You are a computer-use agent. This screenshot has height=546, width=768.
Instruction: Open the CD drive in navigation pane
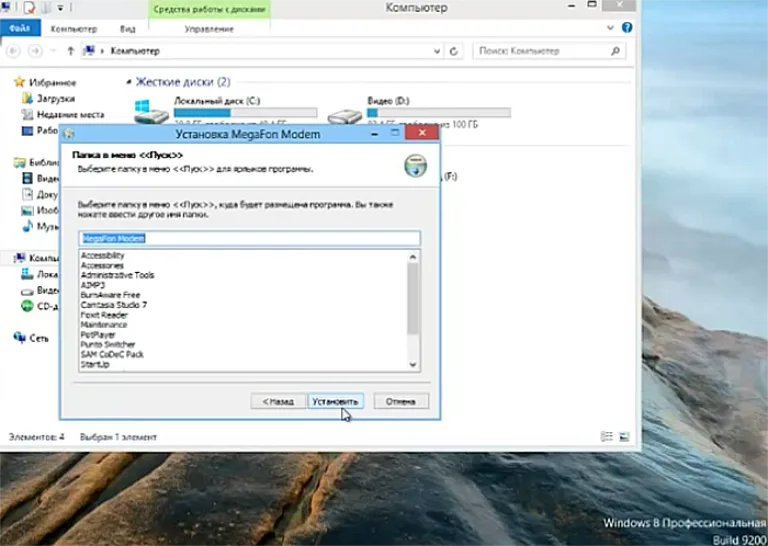tap(41, 307)
